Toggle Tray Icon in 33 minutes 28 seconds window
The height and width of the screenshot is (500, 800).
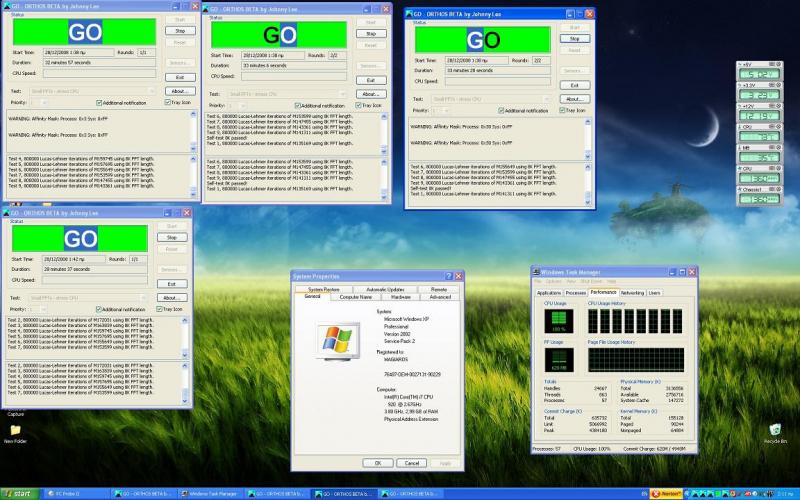pos(563,110)
